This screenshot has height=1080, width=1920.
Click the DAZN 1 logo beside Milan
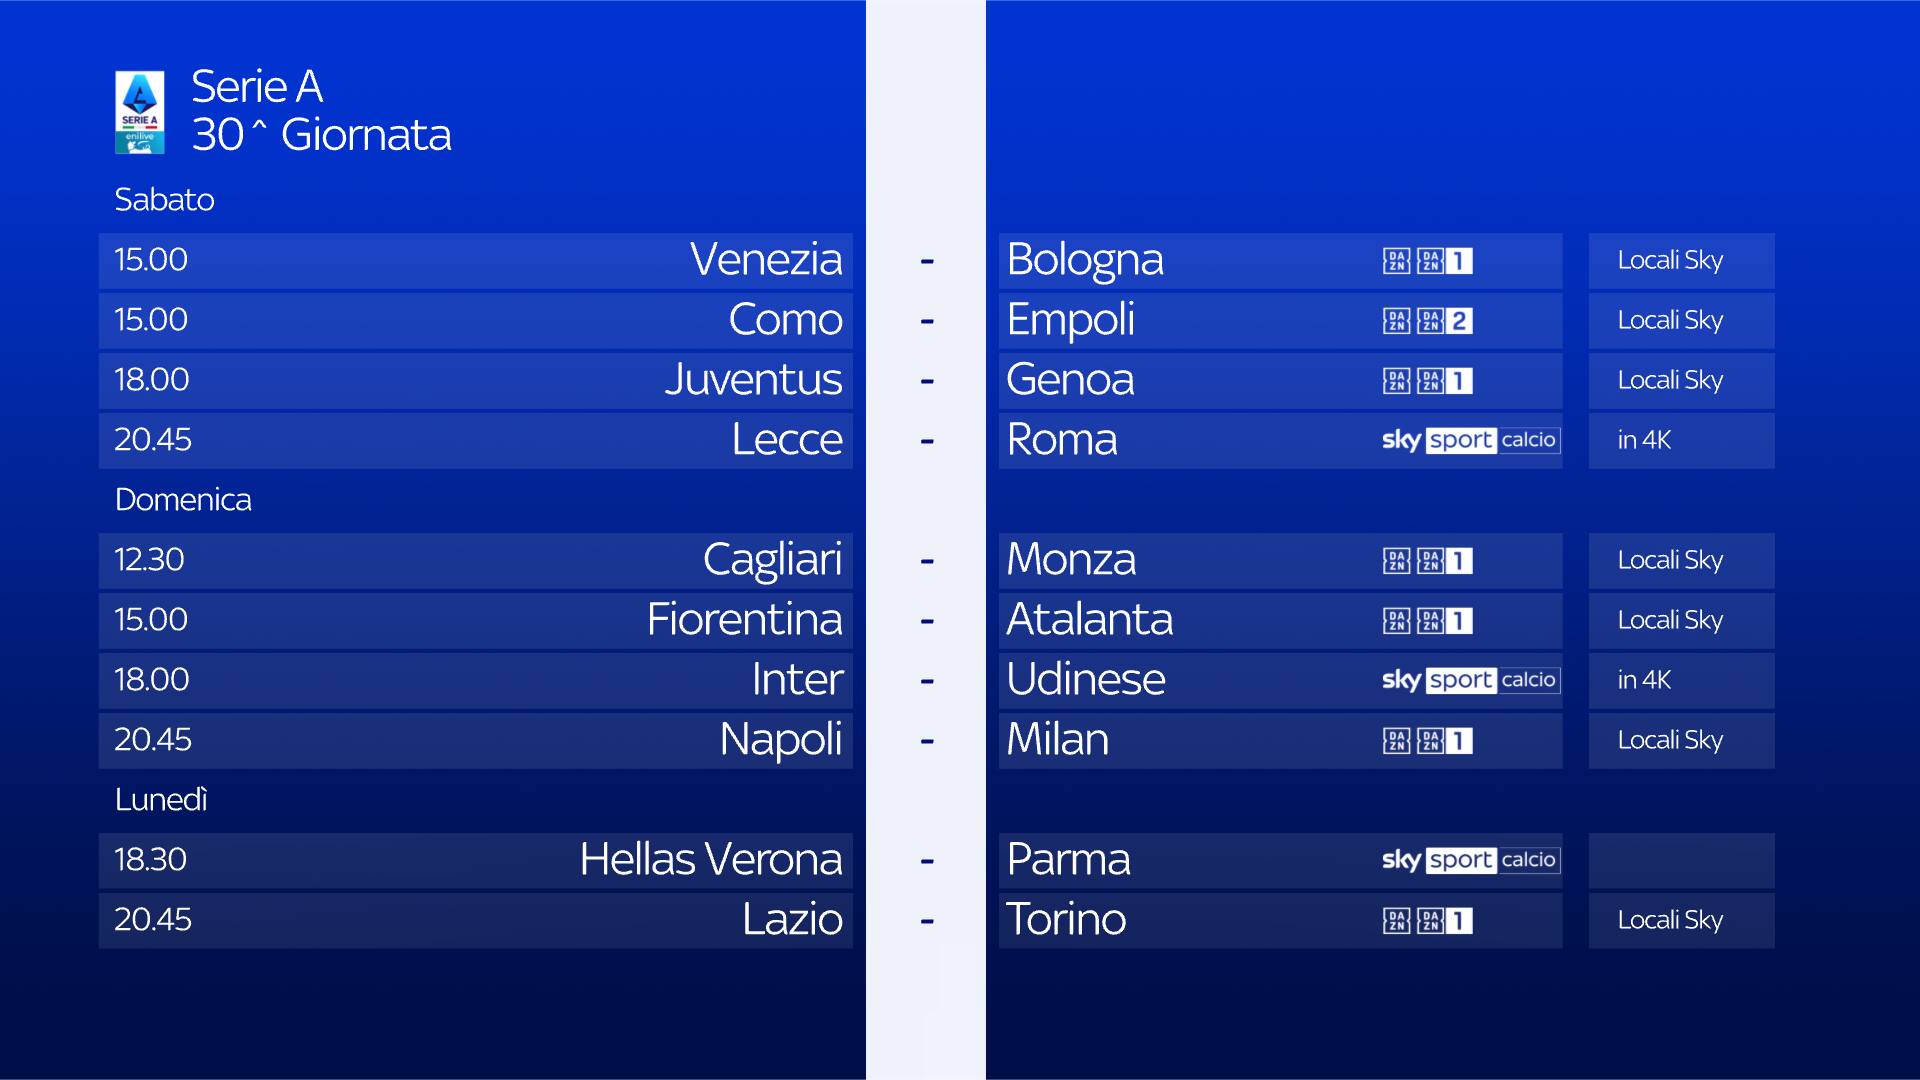click(x=1427, y=741)
